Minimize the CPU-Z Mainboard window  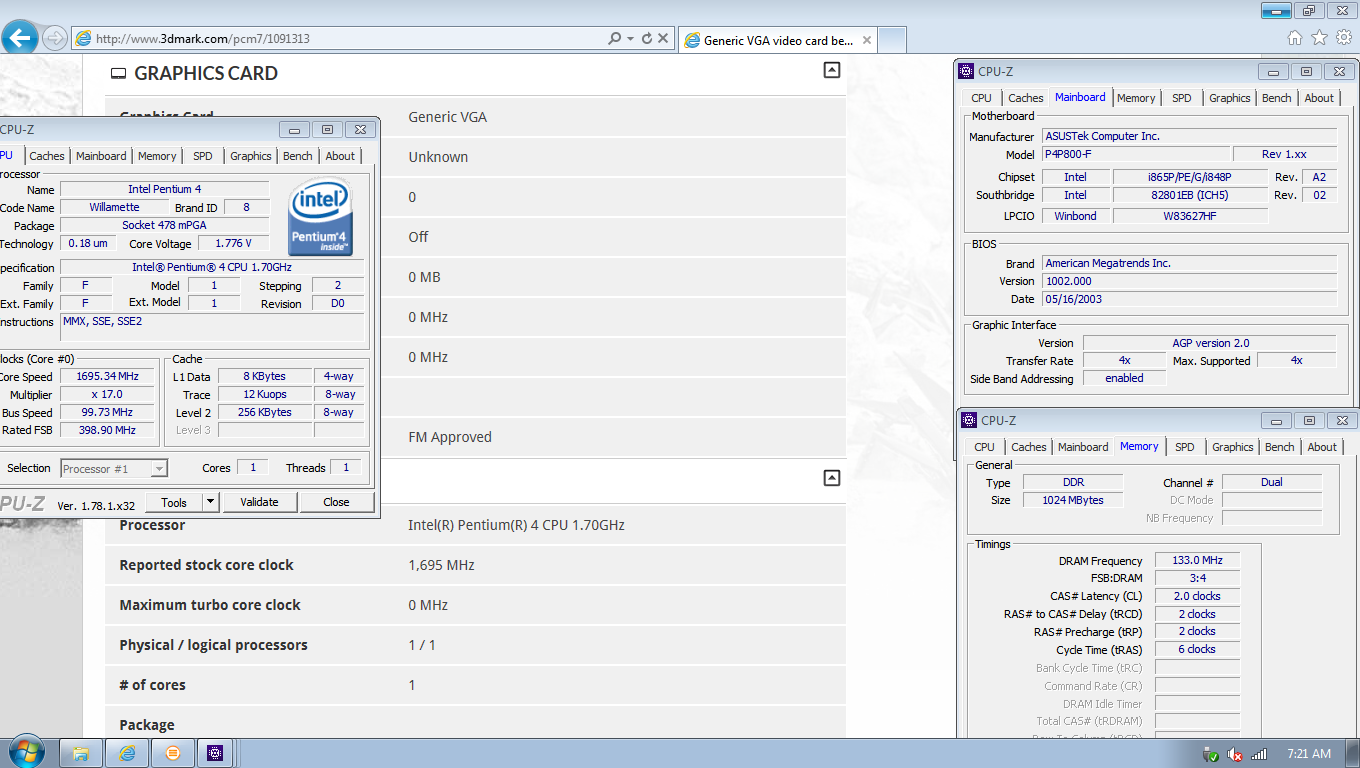click(1273, 71)
